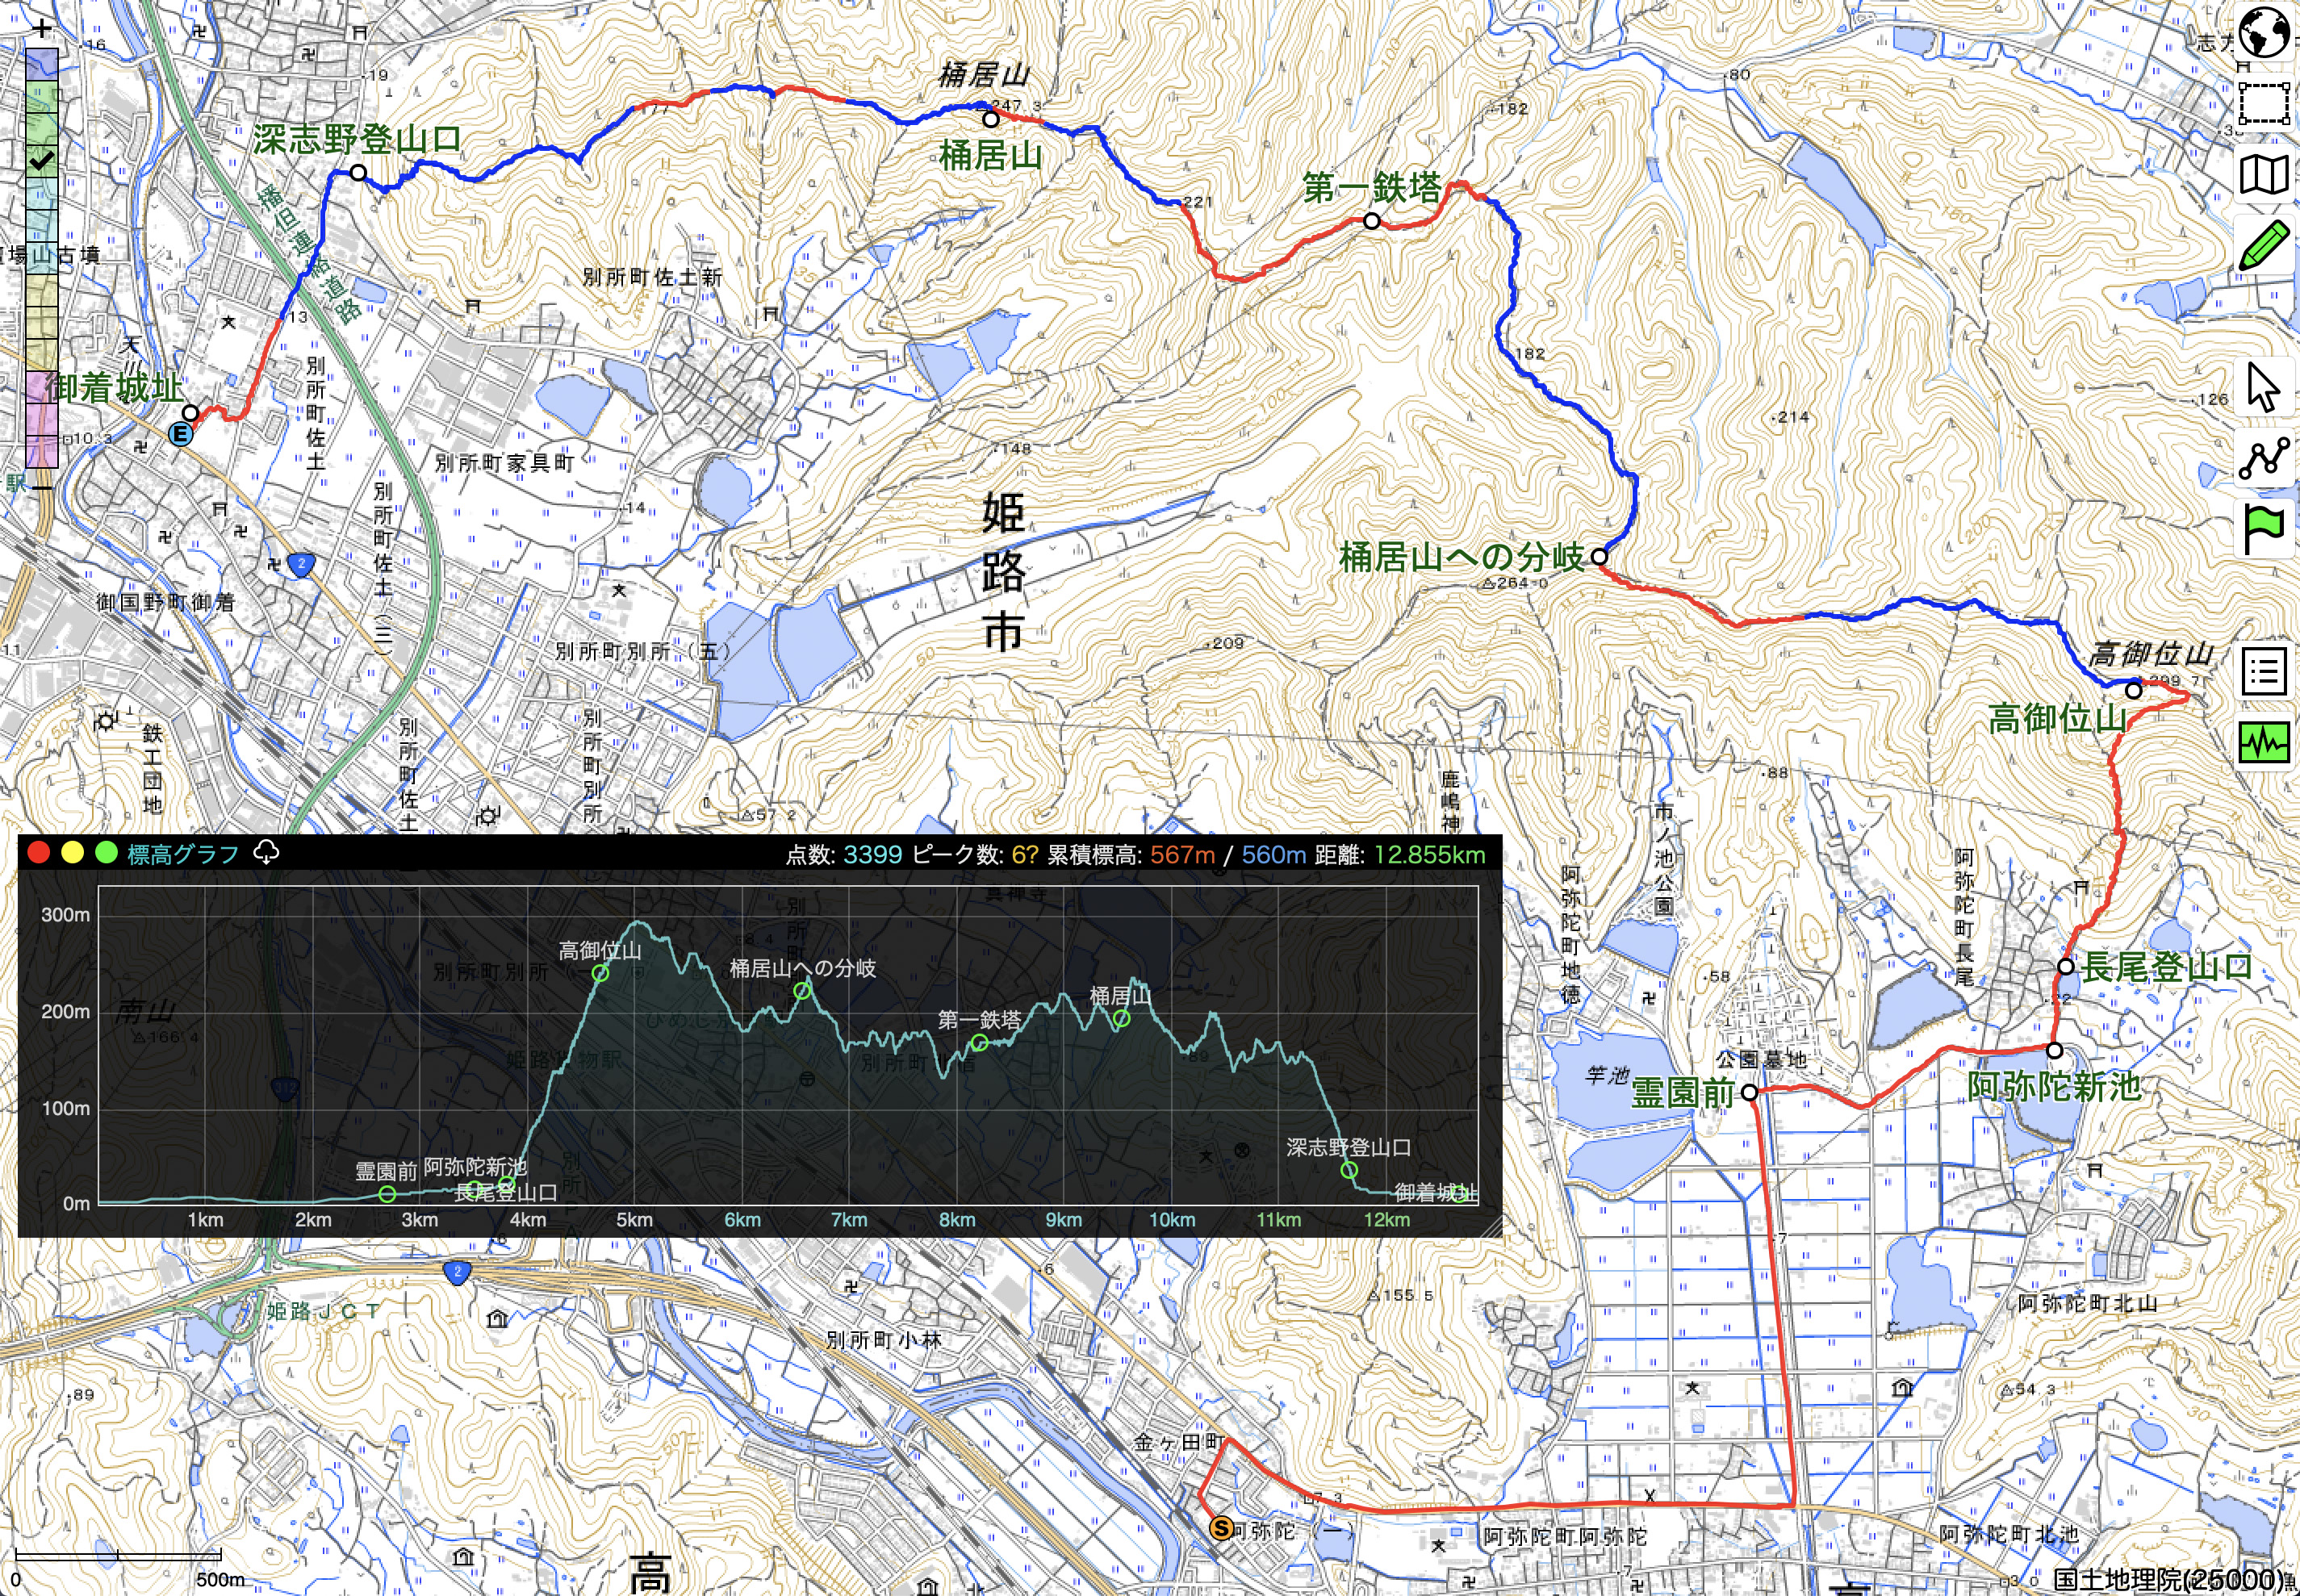
Task: Click the 桶居山 waypoint circle on map
Action: (991, 120)
